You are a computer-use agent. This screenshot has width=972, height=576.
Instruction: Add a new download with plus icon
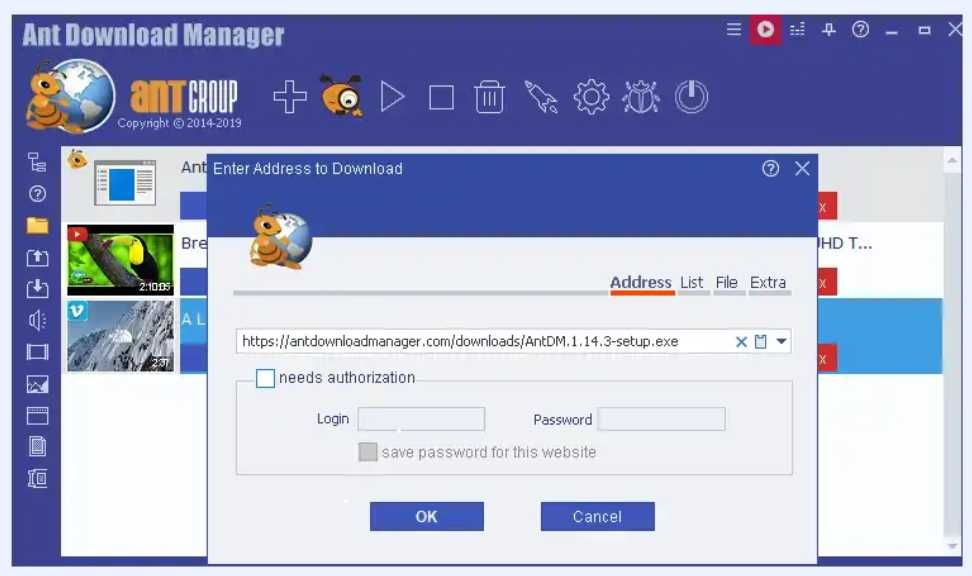[289, 97]
